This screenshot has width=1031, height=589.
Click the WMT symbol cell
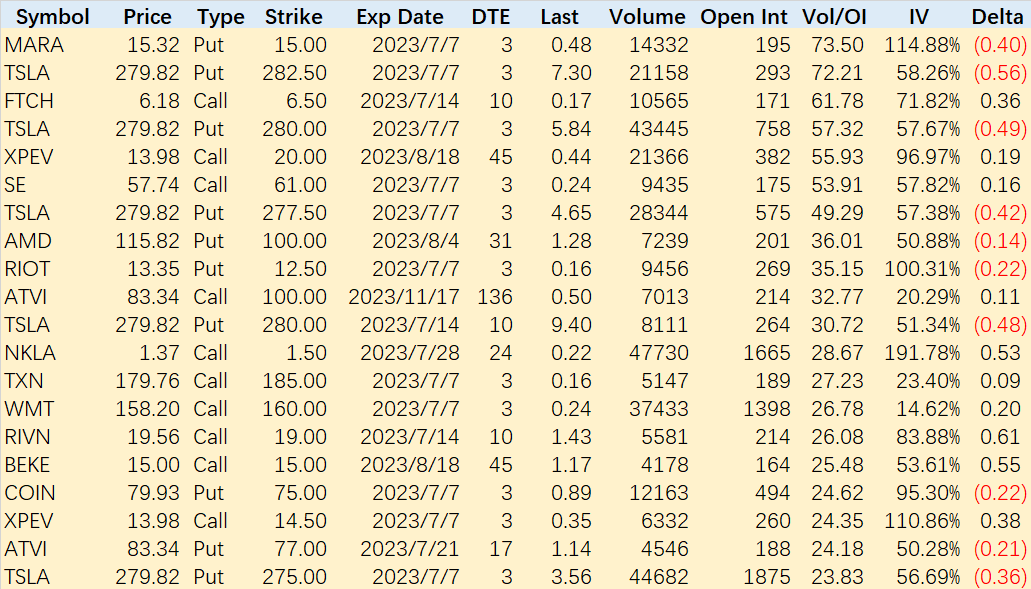click(28, 409)
